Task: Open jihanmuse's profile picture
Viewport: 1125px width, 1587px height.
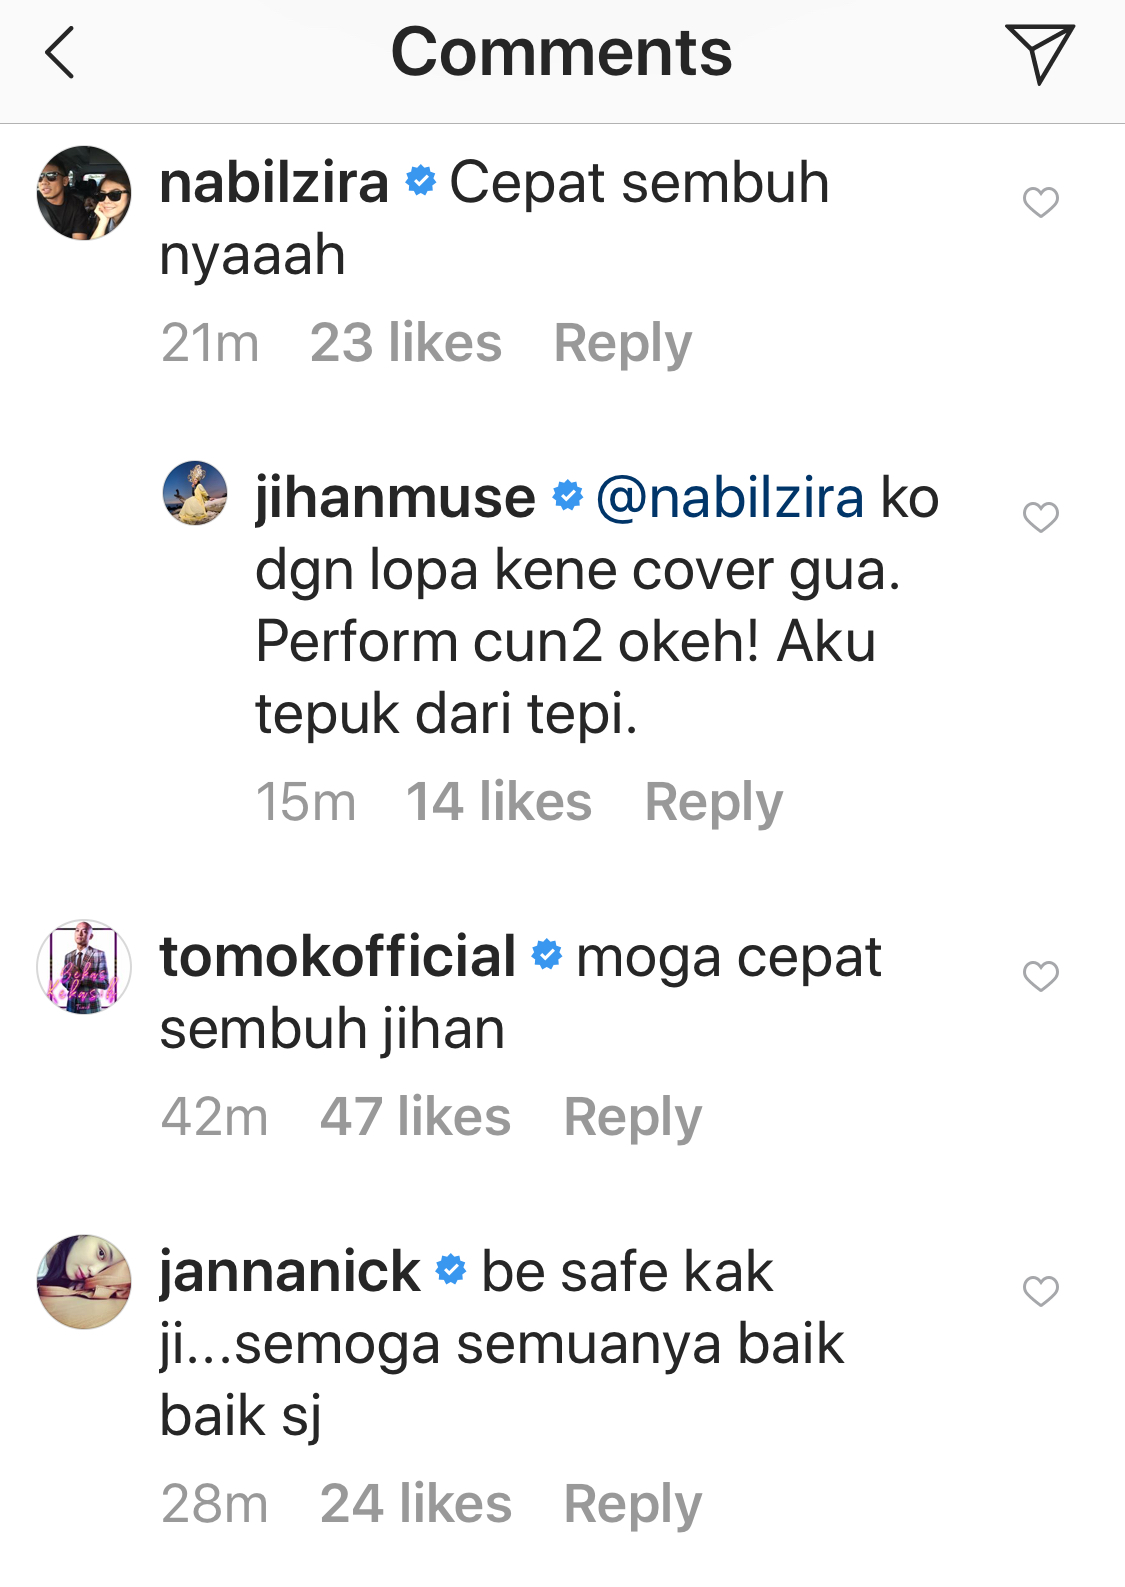Action: point(195,493)
